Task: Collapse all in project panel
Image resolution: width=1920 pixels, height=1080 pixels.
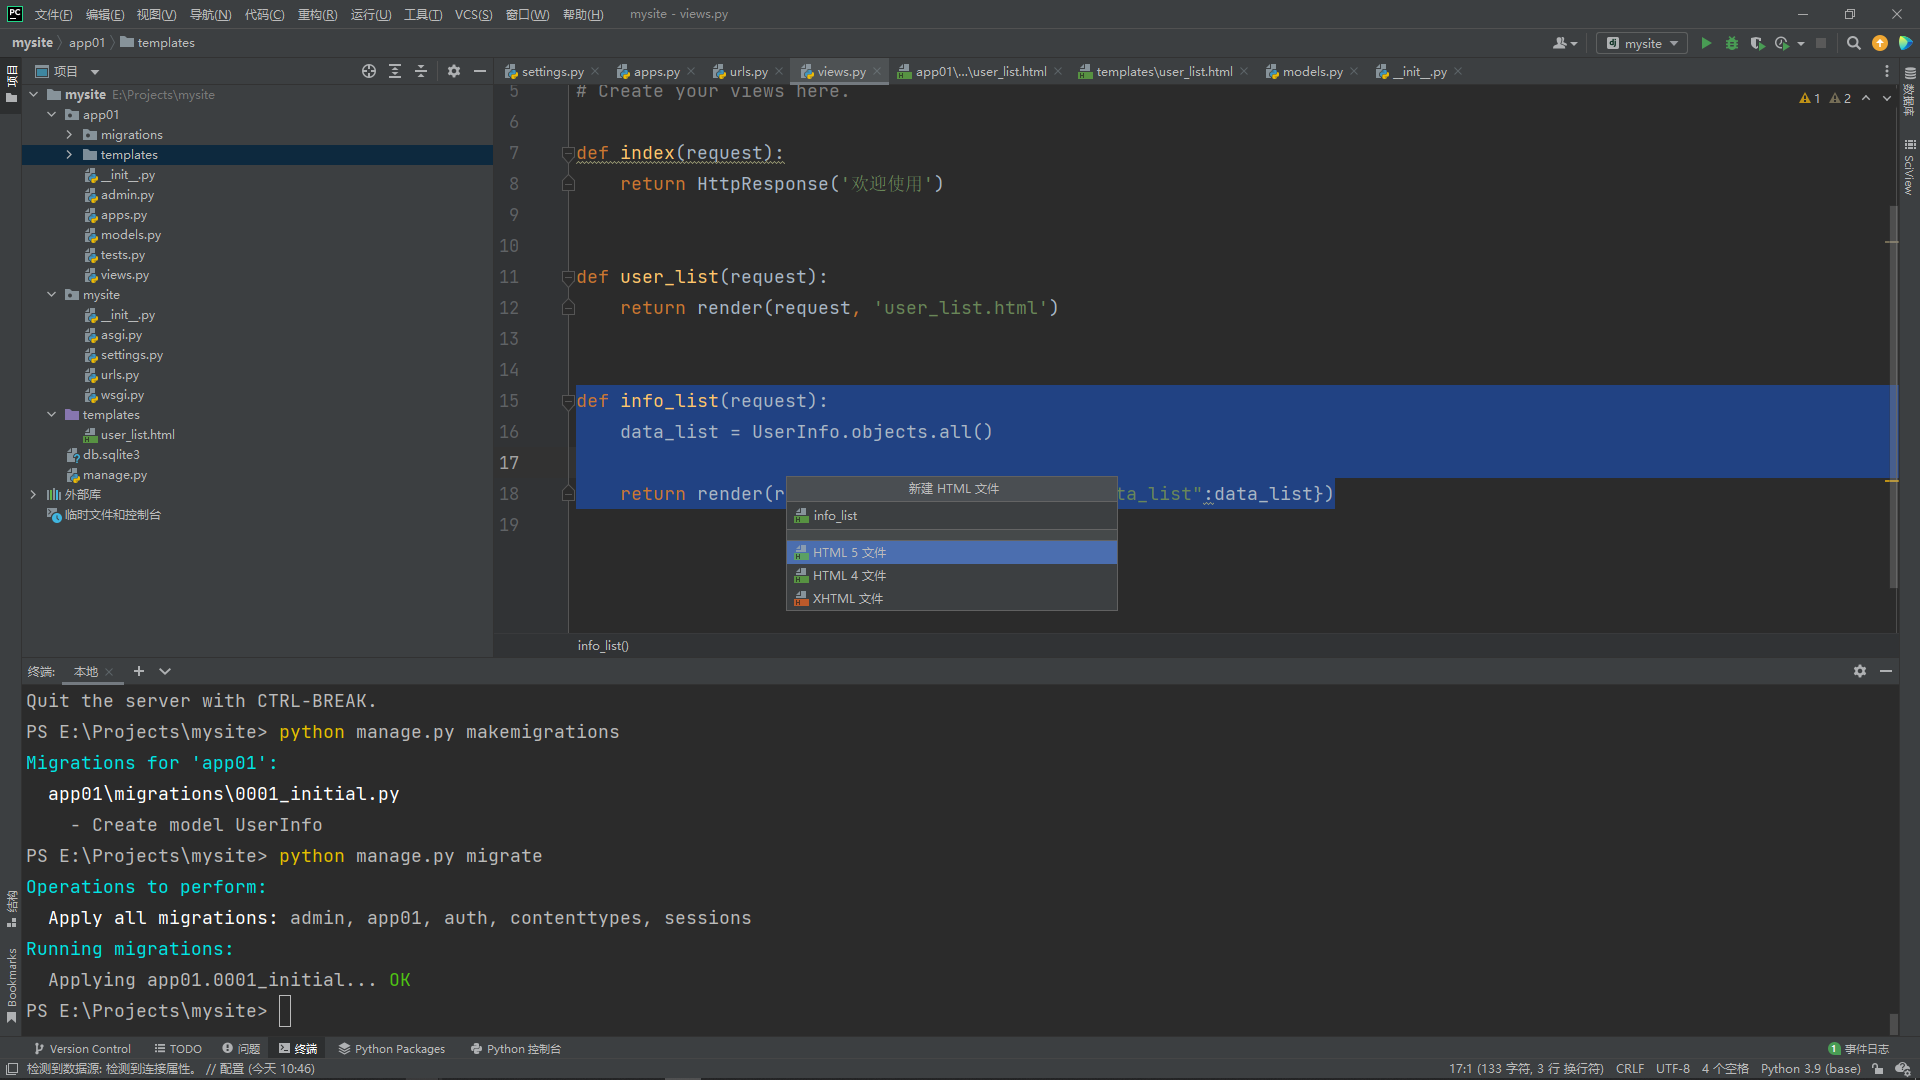Action: (421, 71)
